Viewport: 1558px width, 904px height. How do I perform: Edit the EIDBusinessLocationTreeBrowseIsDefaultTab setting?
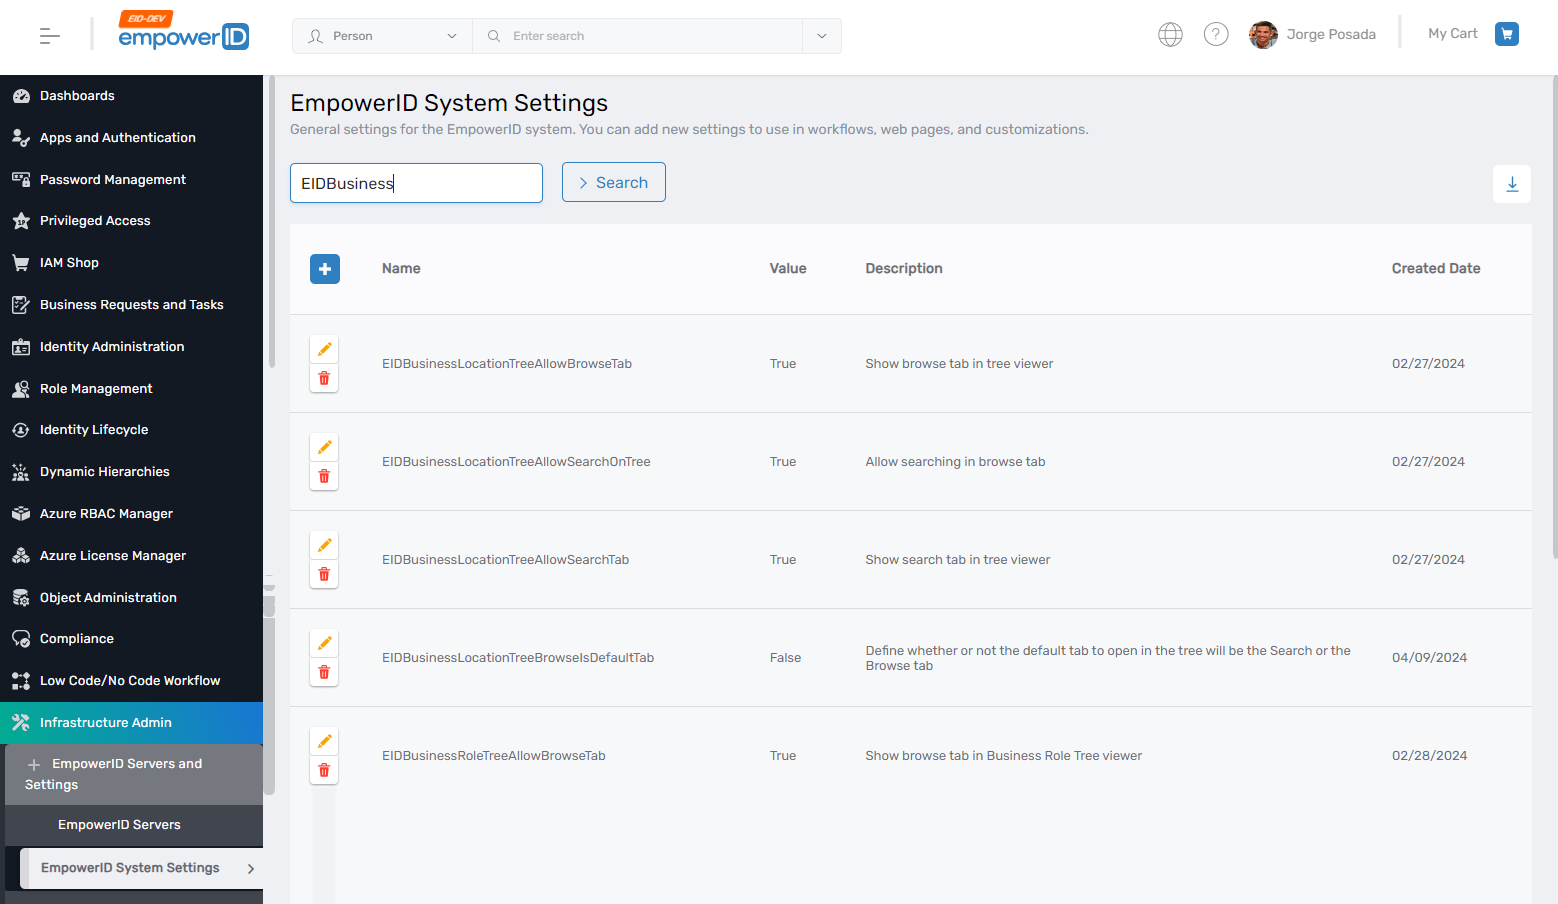point(324,642)
